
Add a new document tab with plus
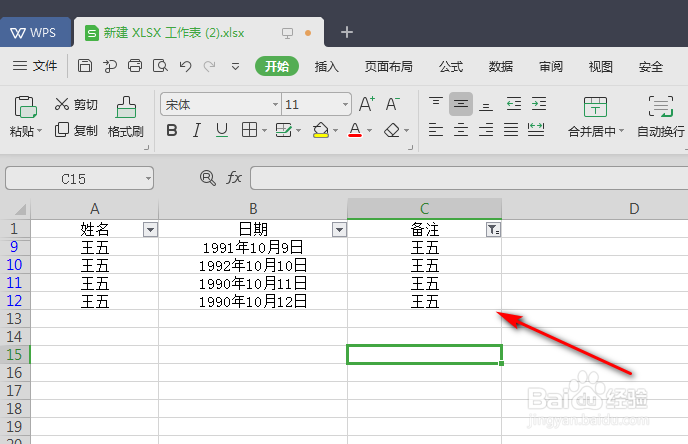point(347,32)
